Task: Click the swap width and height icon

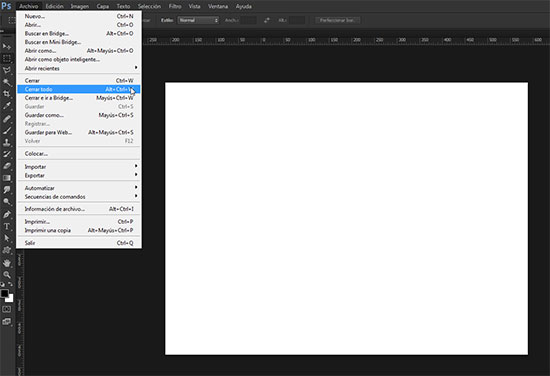Action: 267,20
